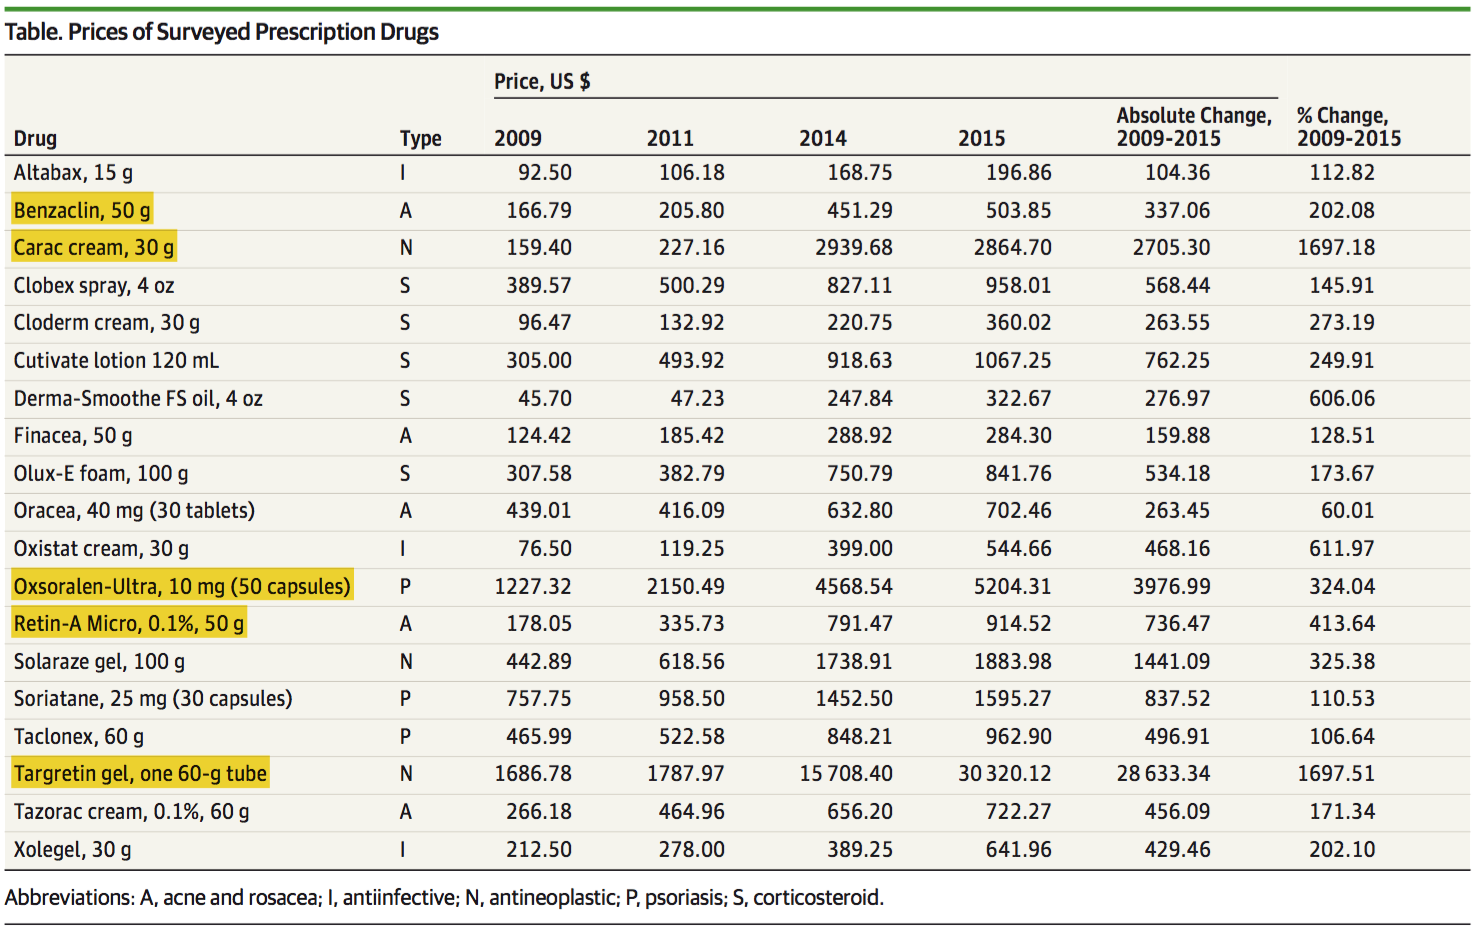This screenshot has width=1477, height=929.
Task: Click the '% Change, 2009-2015' column header
Action: pyautogui.click(x=1348, y=127)
